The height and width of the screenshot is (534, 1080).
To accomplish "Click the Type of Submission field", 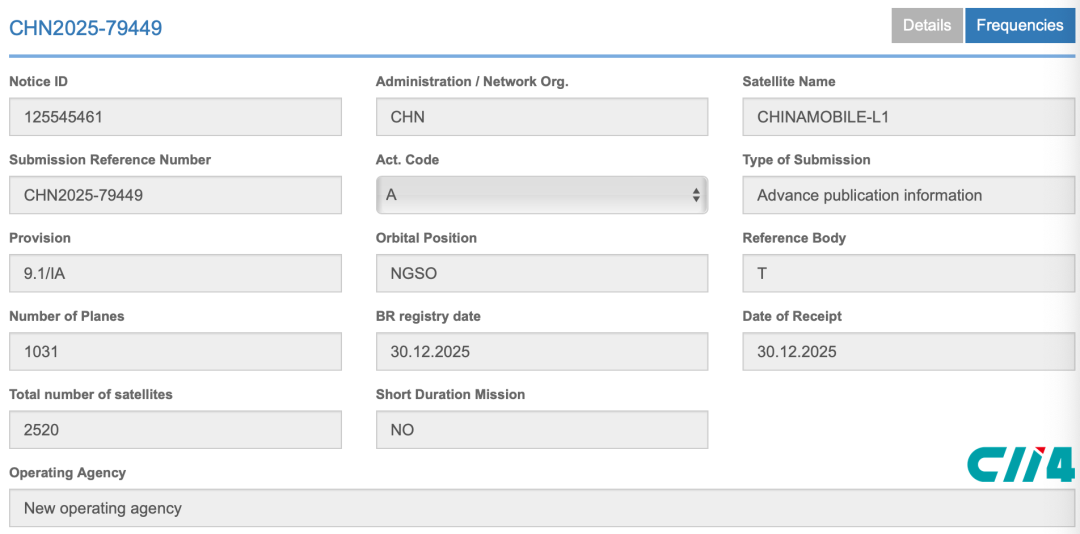I will point(908,195).
